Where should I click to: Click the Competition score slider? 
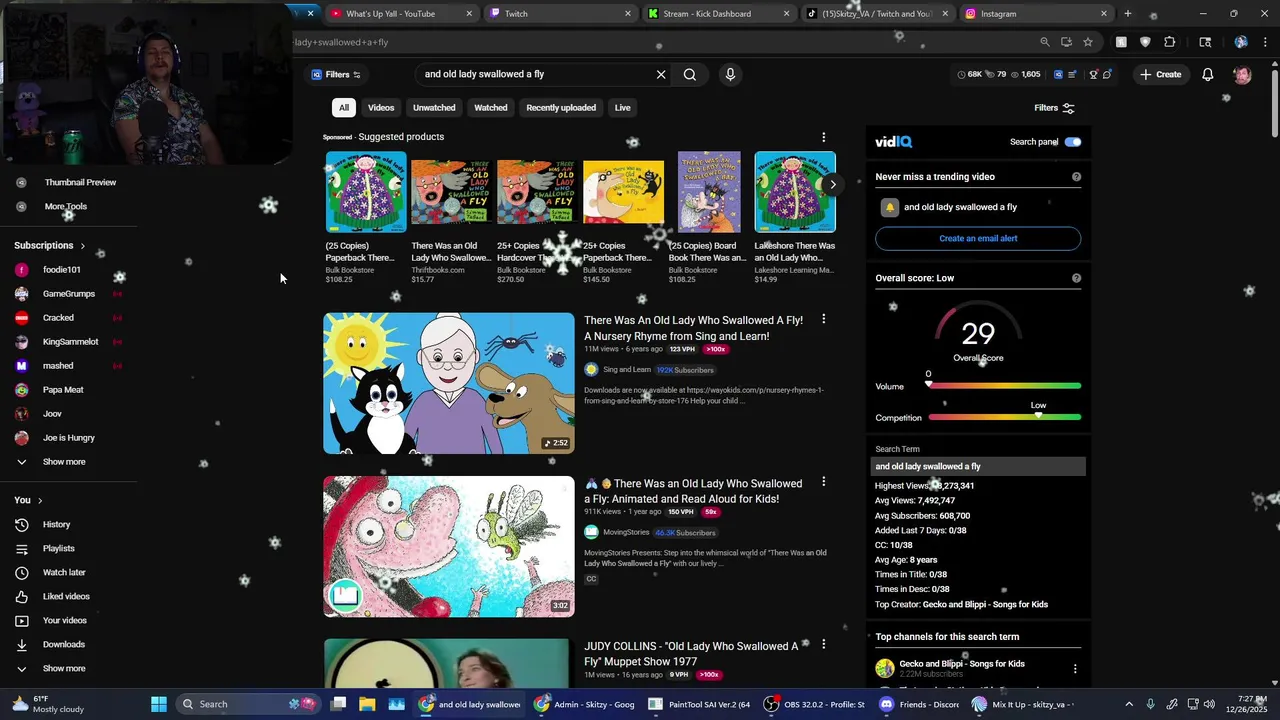tap(1004, 417)
